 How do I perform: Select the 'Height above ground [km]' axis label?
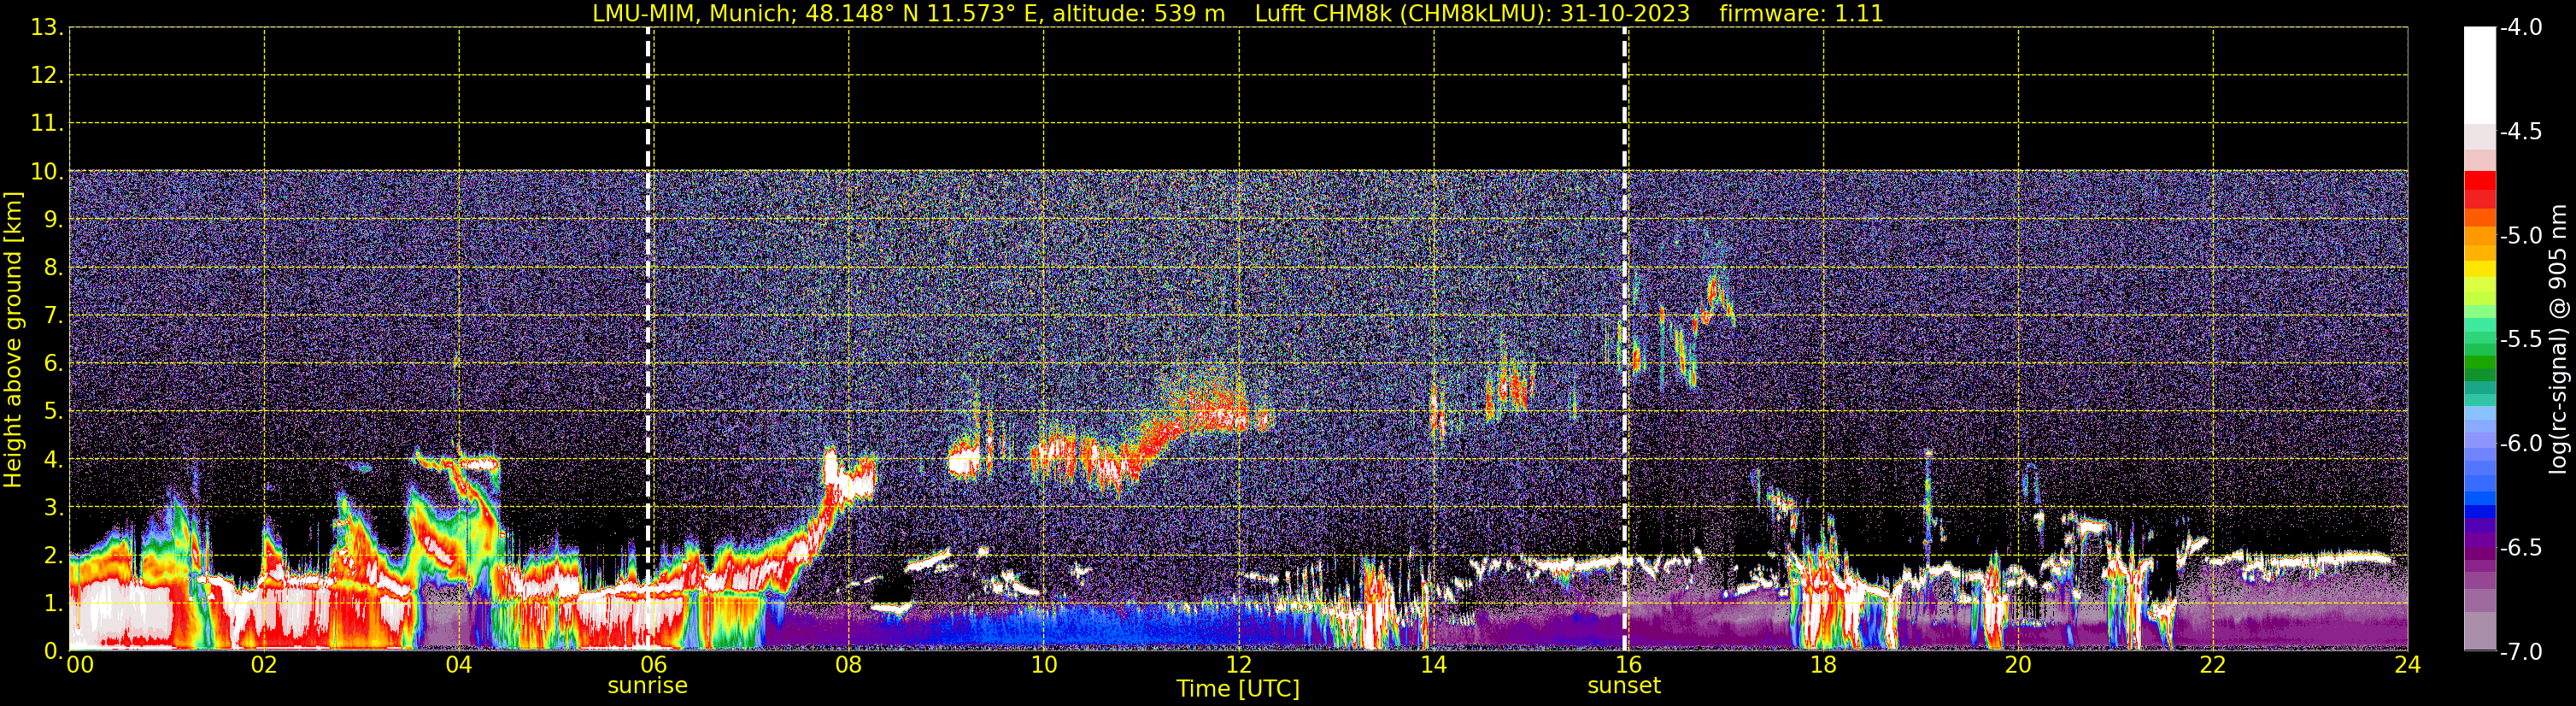click(13, 340)
